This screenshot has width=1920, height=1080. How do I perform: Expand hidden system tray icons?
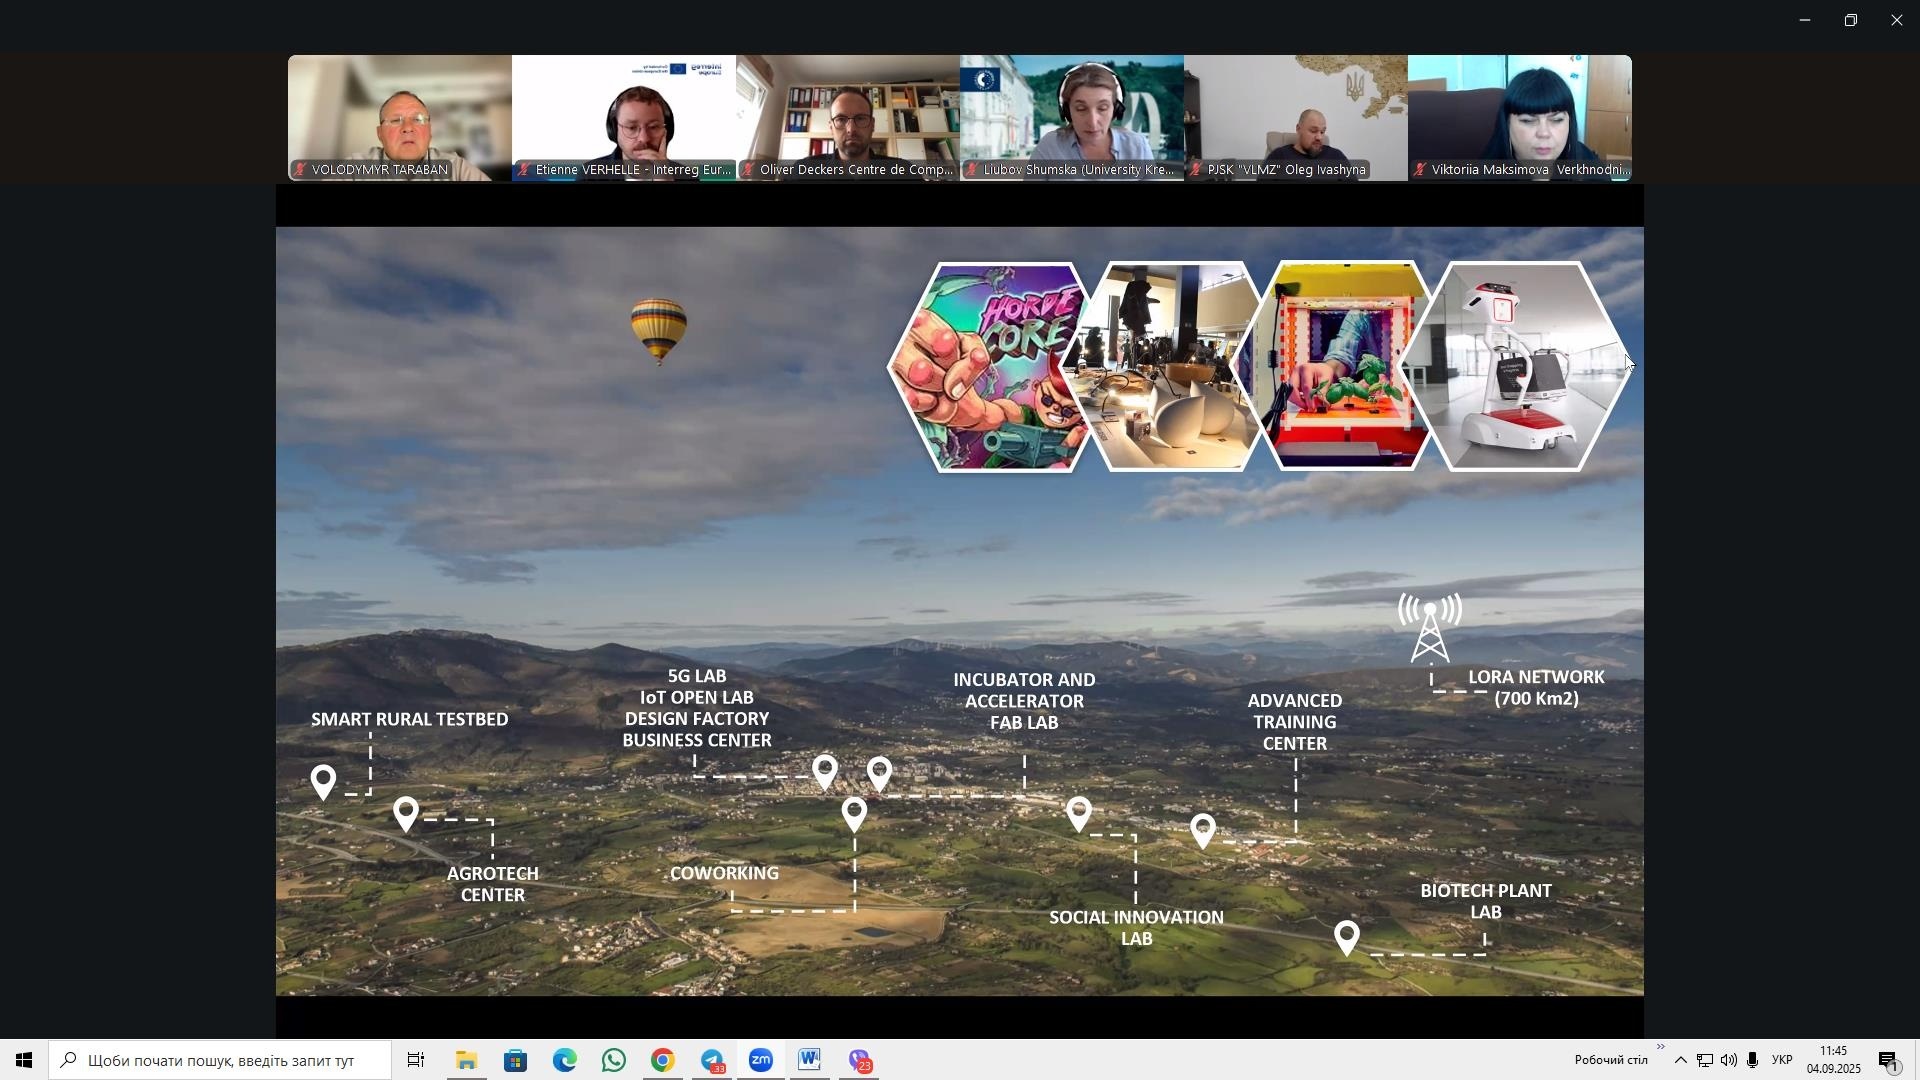click(1681, 1061)
